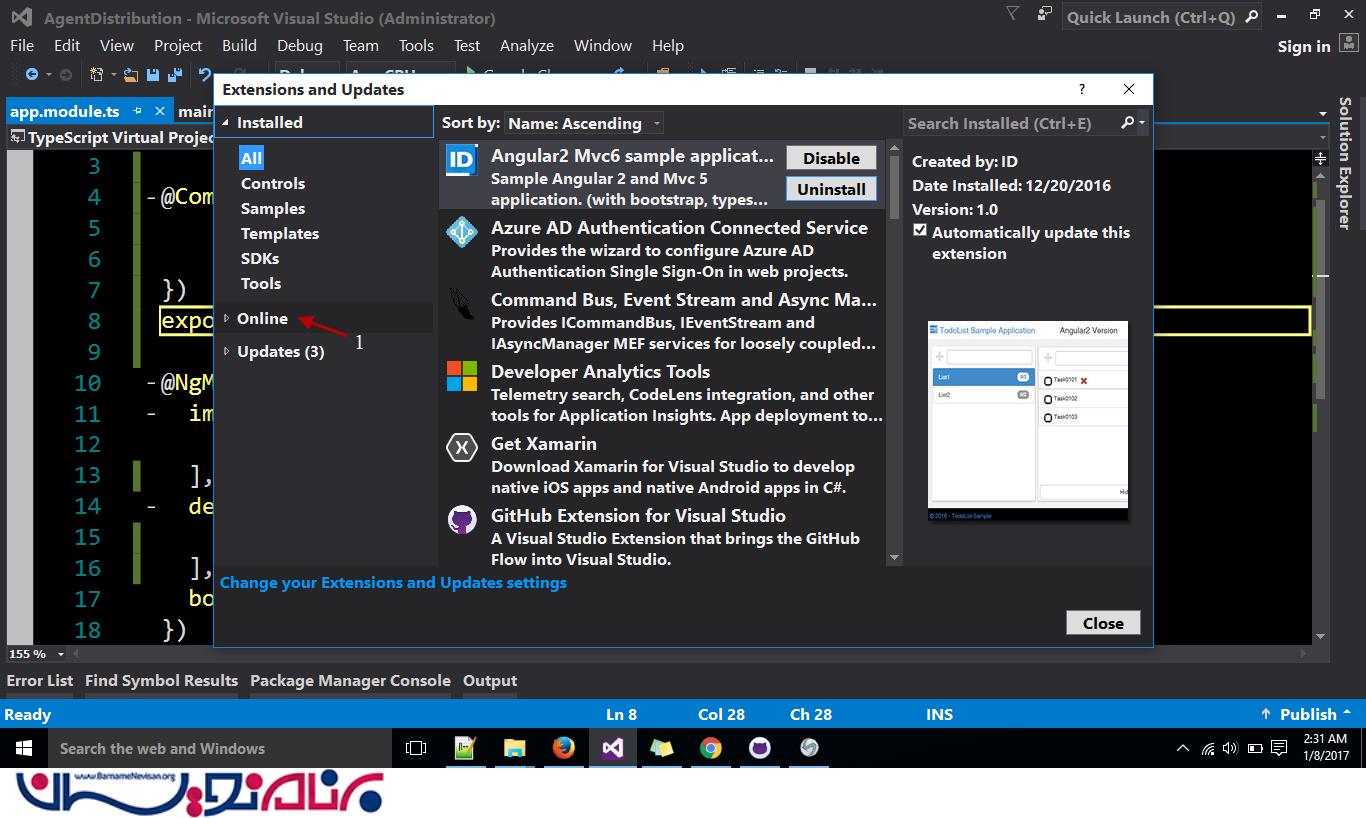Switch to the Error List tab
Viewport: 1366px width, 818px height.
pos(40,680)
